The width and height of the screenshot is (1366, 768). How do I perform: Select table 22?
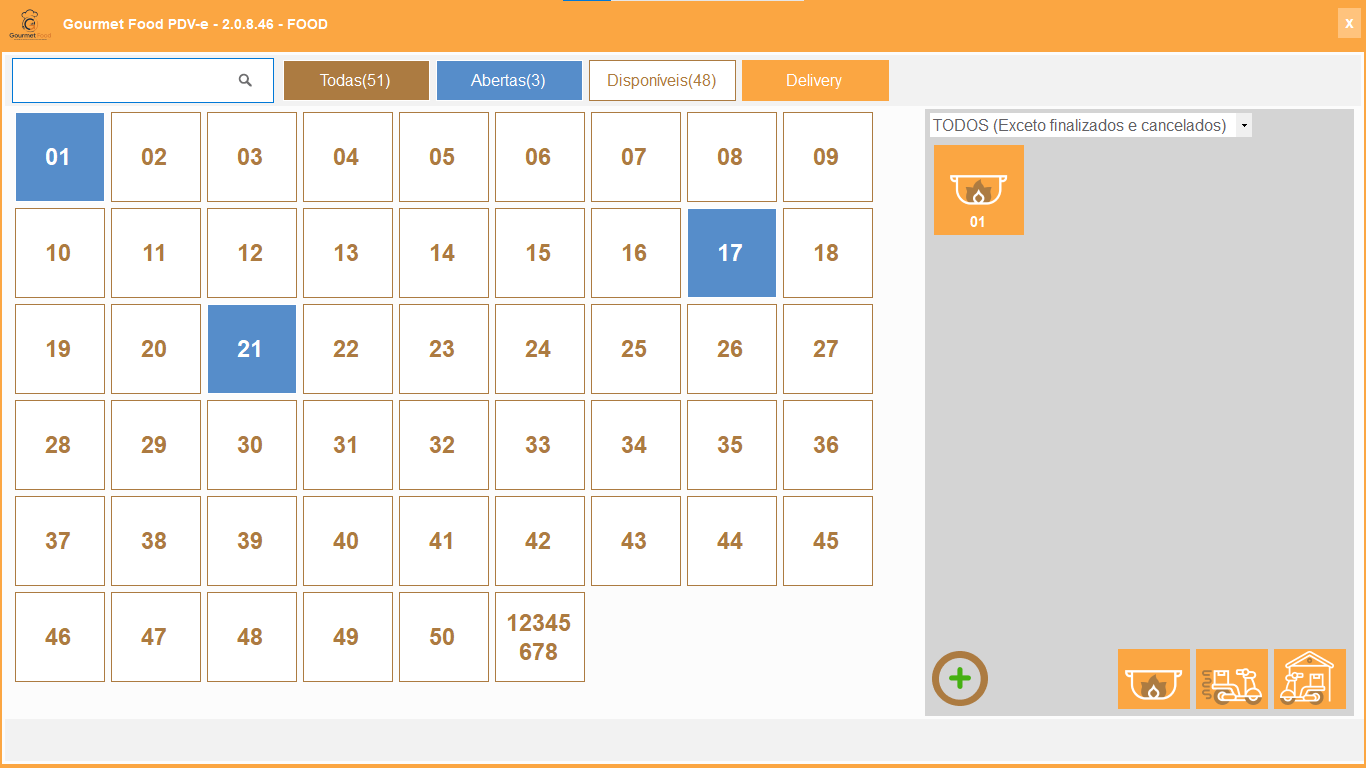pyautogui.click(x=348, y=349)
